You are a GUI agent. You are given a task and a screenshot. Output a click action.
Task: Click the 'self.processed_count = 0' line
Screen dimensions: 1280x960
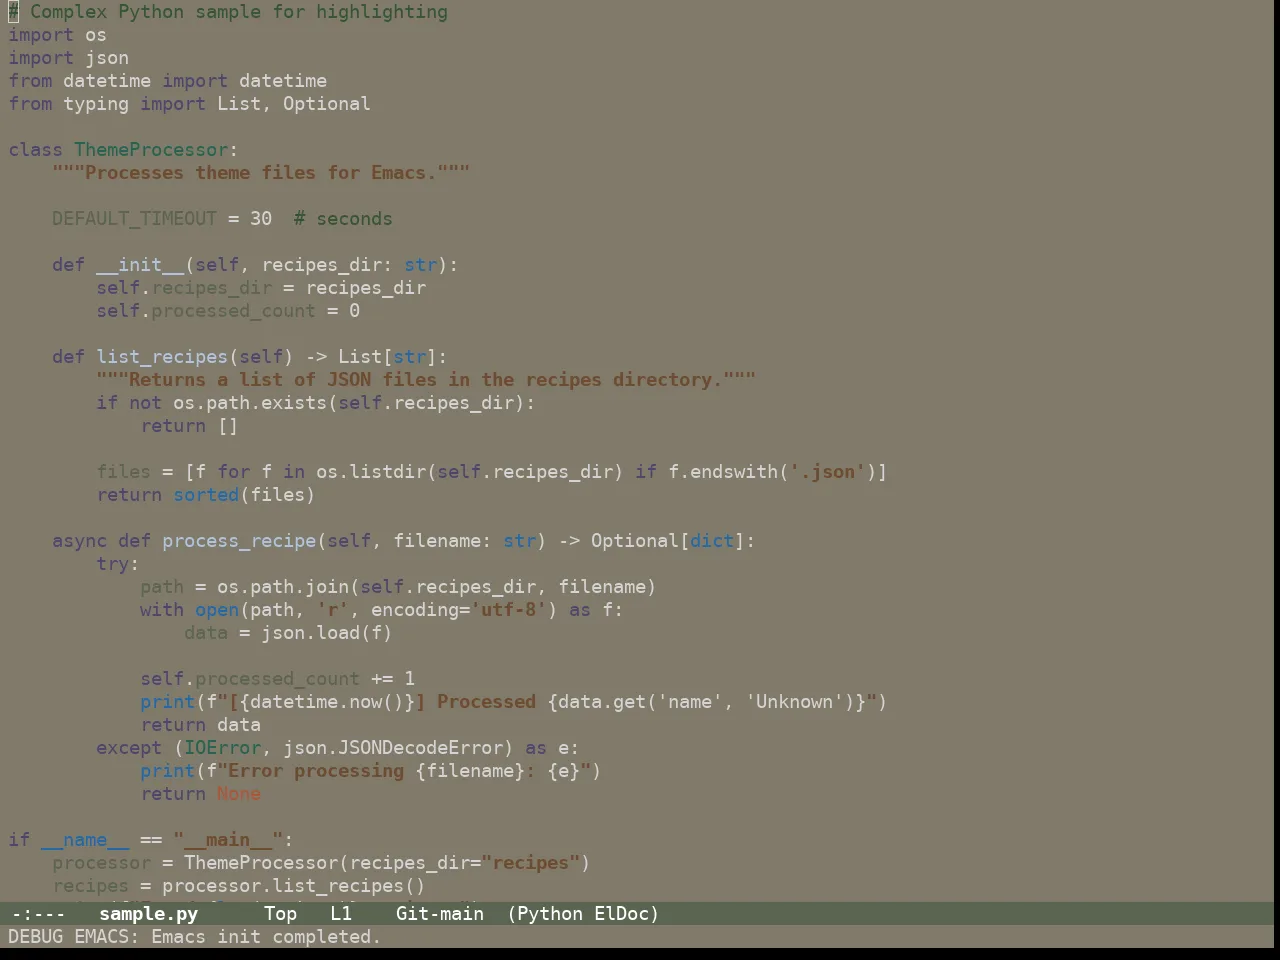click(x=228, y=311)
